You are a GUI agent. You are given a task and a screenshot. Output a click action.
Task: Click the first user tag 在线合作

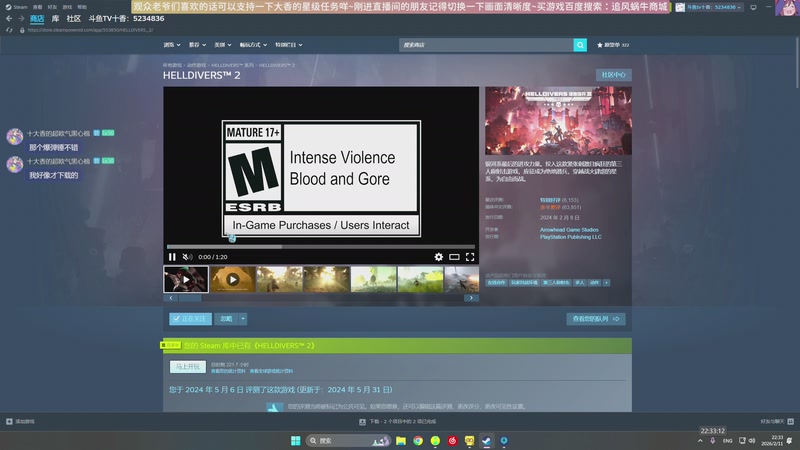click(x=496, y=283)
